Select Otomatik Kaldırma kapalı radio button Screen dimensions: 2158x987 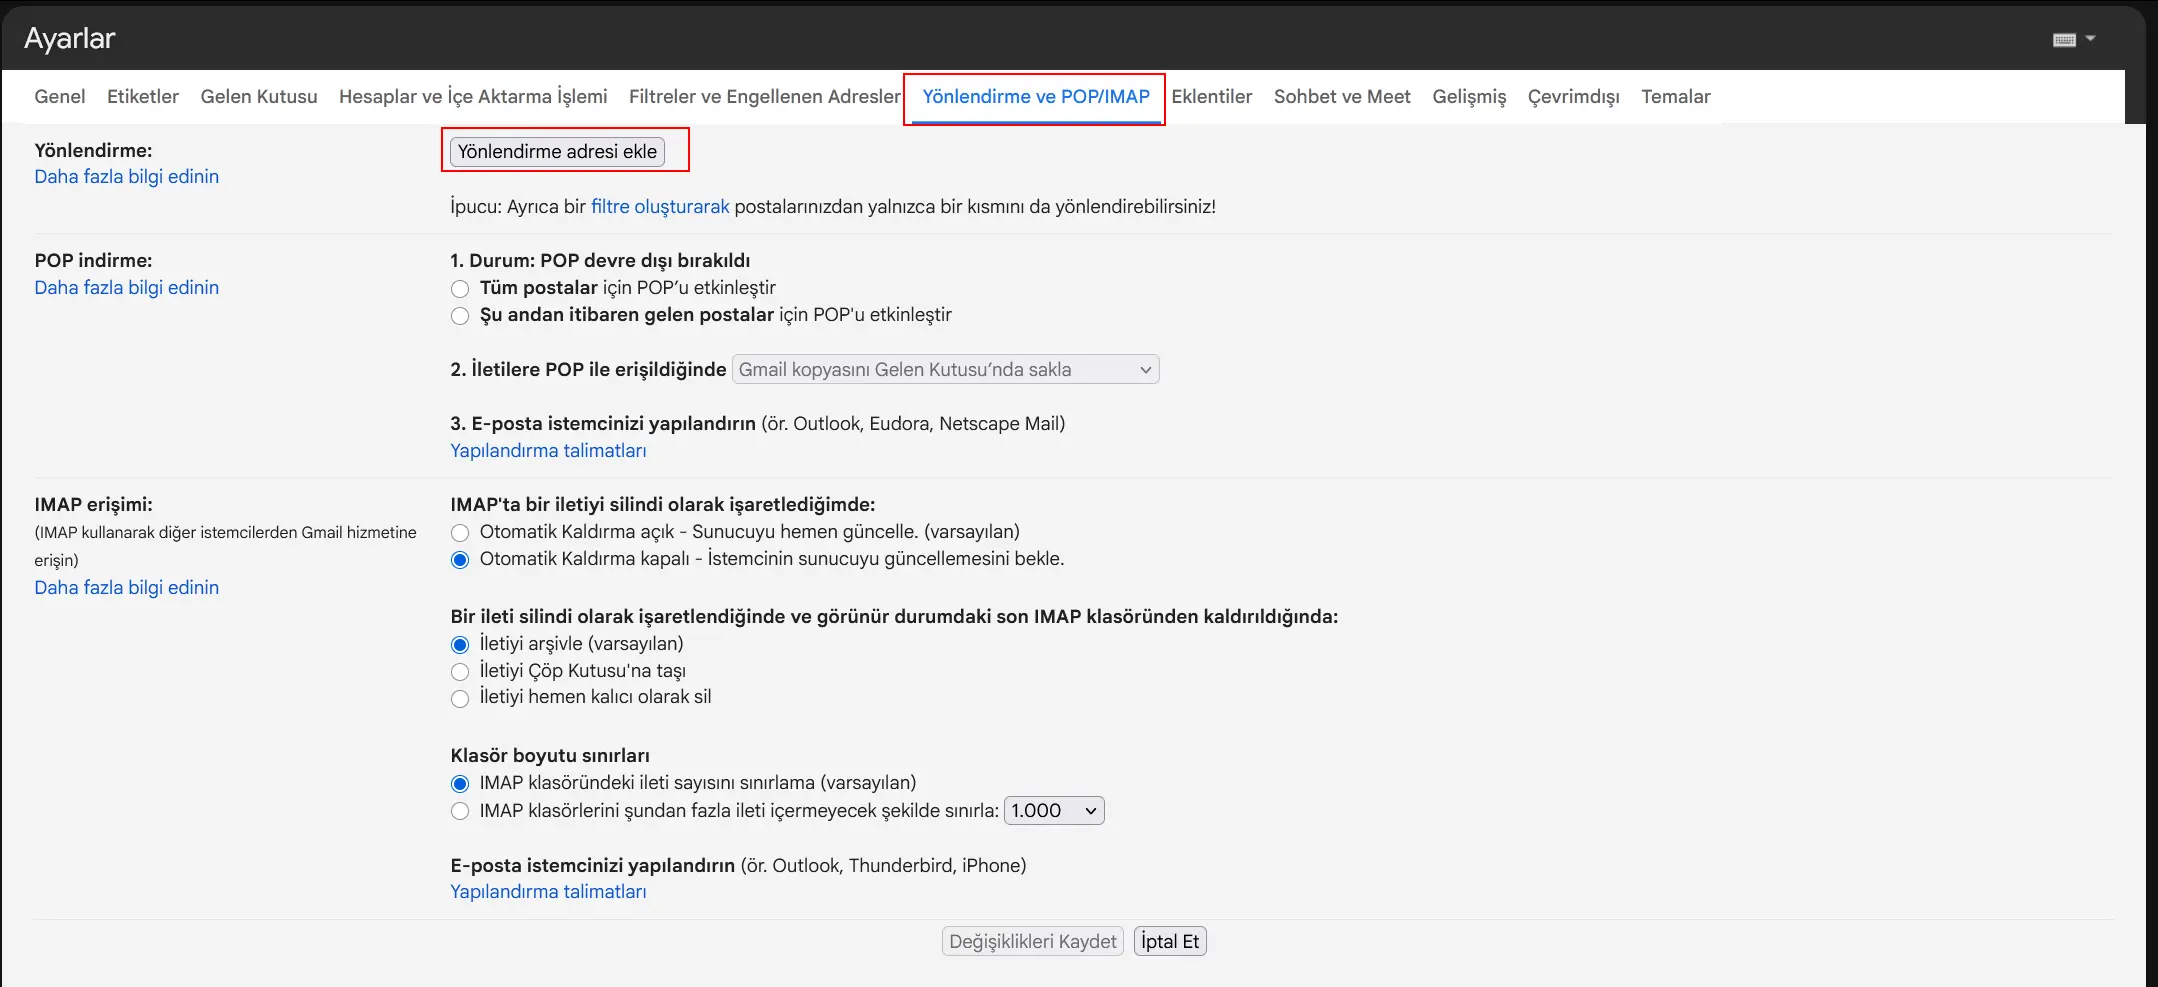(460, 560)
